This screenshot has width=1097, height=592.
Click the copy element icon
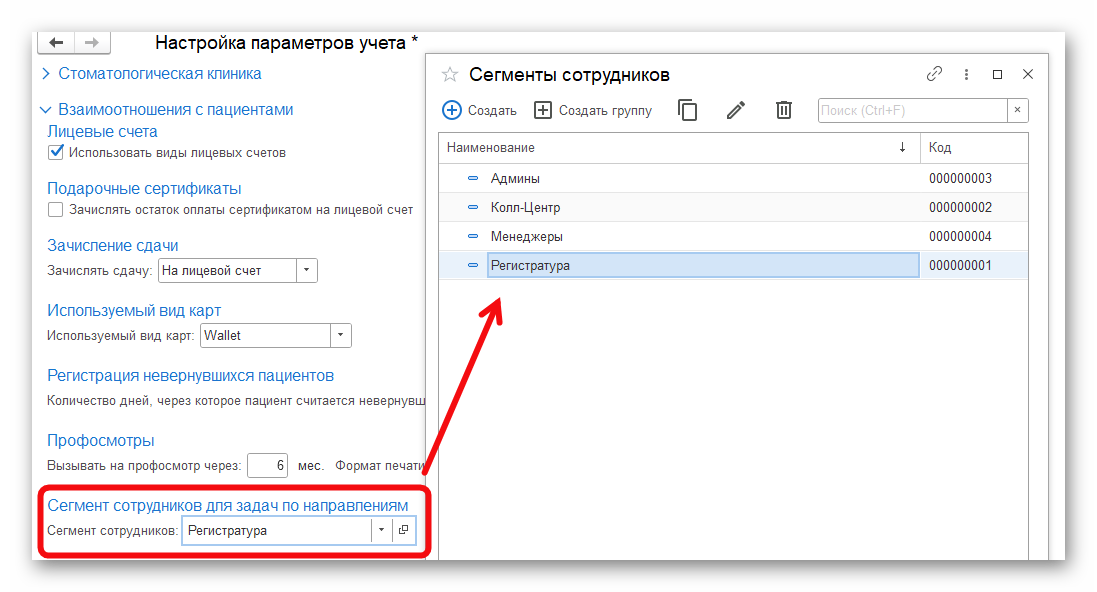click(688, 110)
